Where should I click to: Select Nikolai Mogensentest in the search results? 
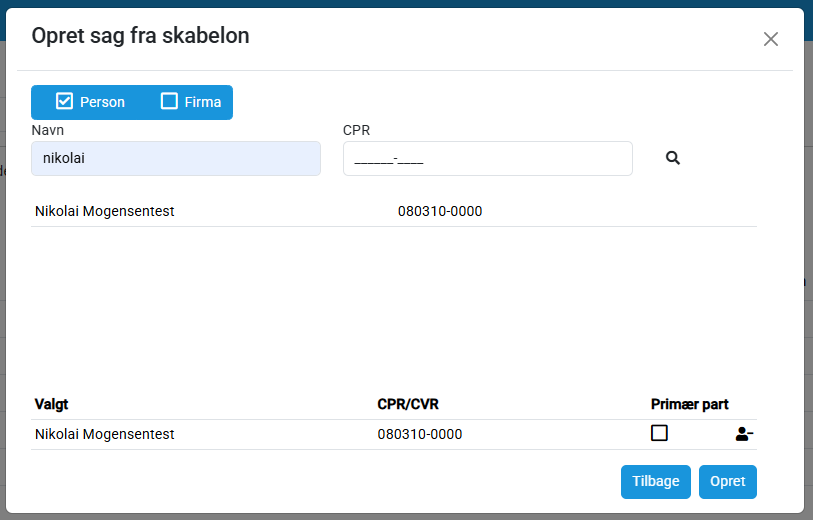(105, 211)
